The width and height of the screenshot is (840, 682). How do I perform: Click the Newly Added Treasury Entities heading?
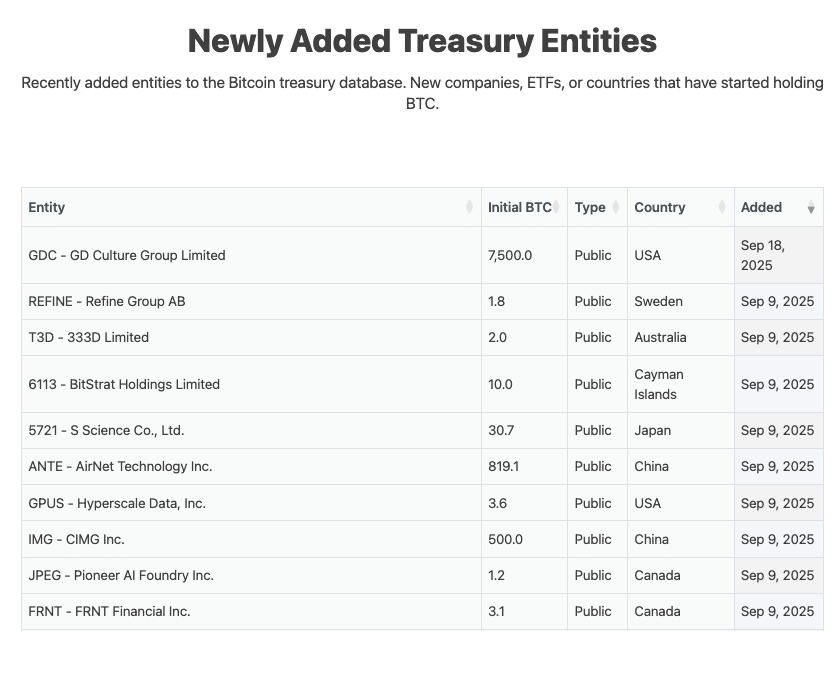[x=421, y=41]
